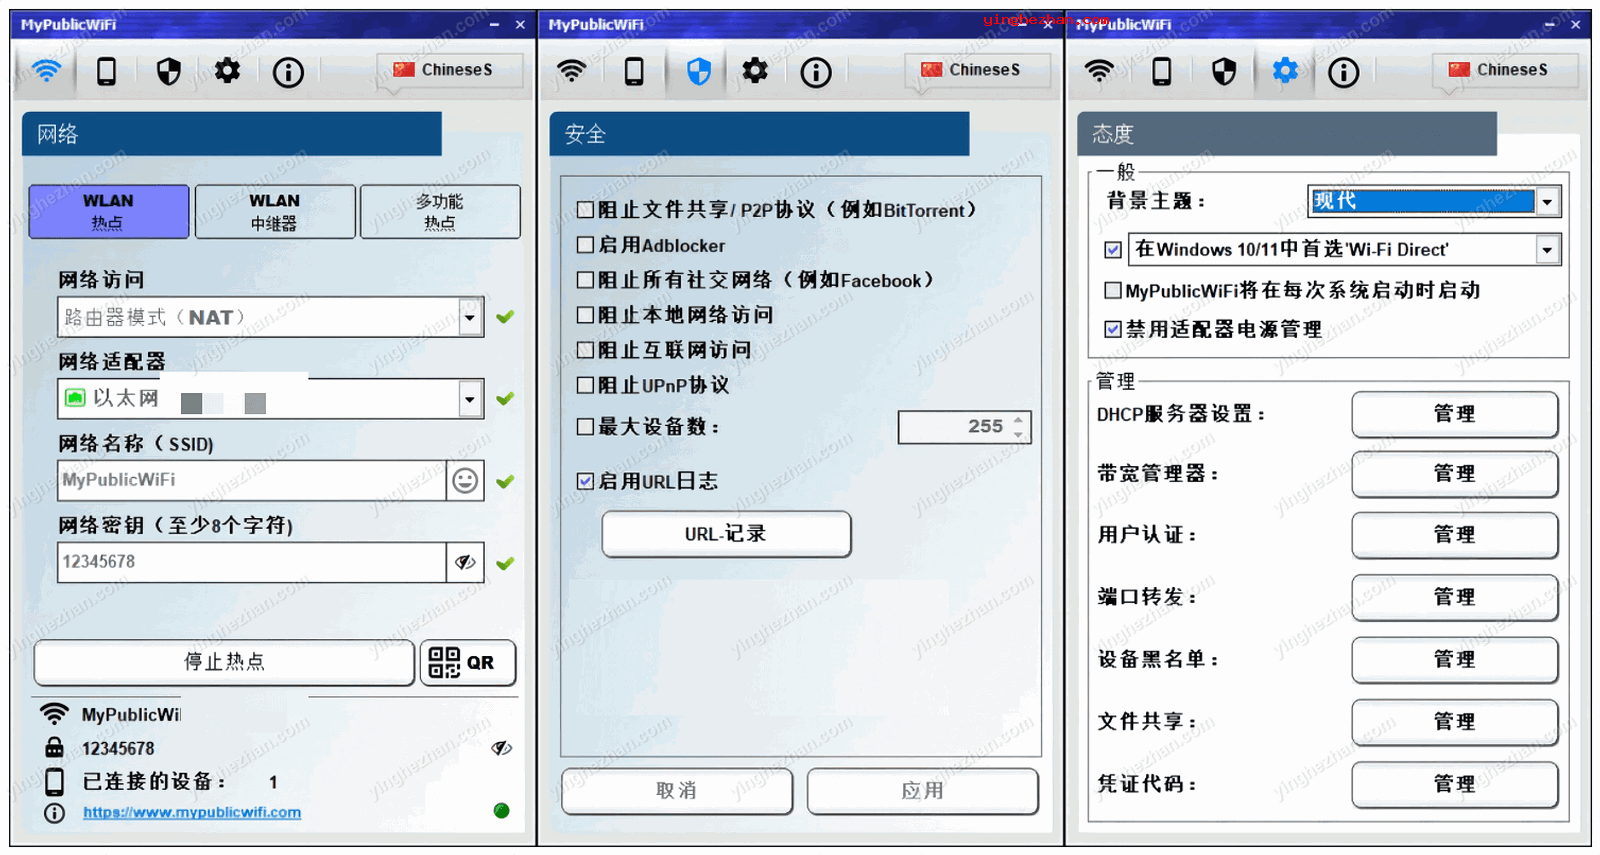This screenshot has width=1600, height=855.
Task: Select blue gear icon in right window
Action: [1285, 71]
